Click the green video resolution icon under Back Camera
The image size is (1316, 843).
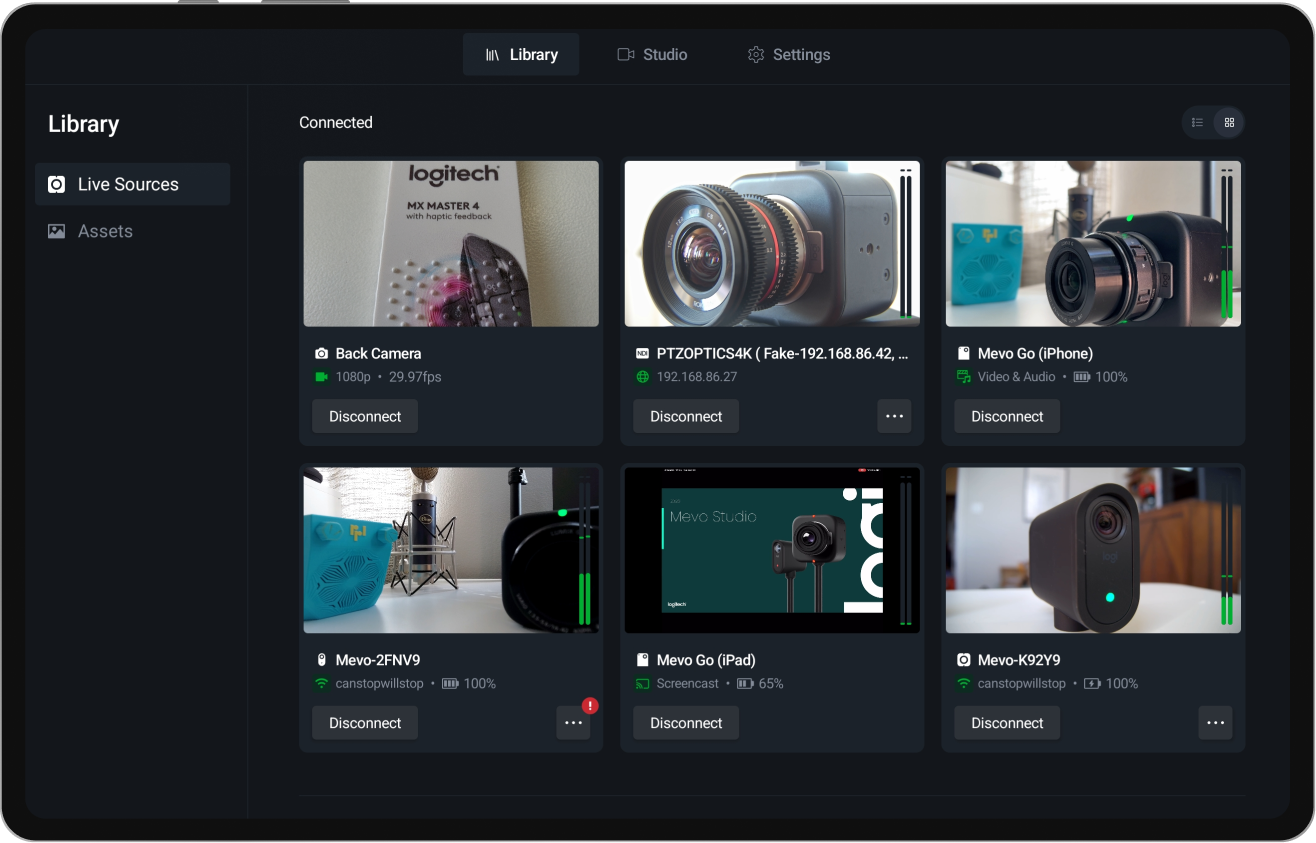pyautogui.click(x=321, y=377)
